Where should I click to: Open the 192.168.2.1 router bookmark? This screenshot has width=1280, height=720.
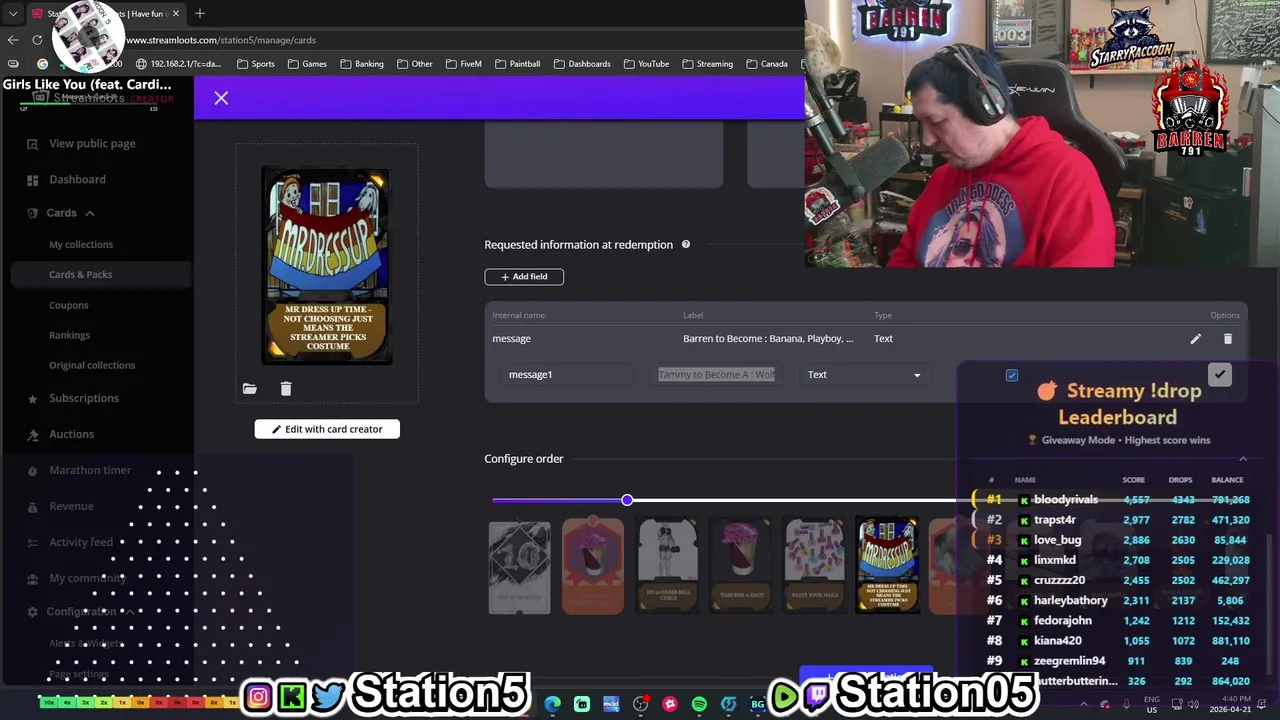pyautogui.click(x=178, y=64)
